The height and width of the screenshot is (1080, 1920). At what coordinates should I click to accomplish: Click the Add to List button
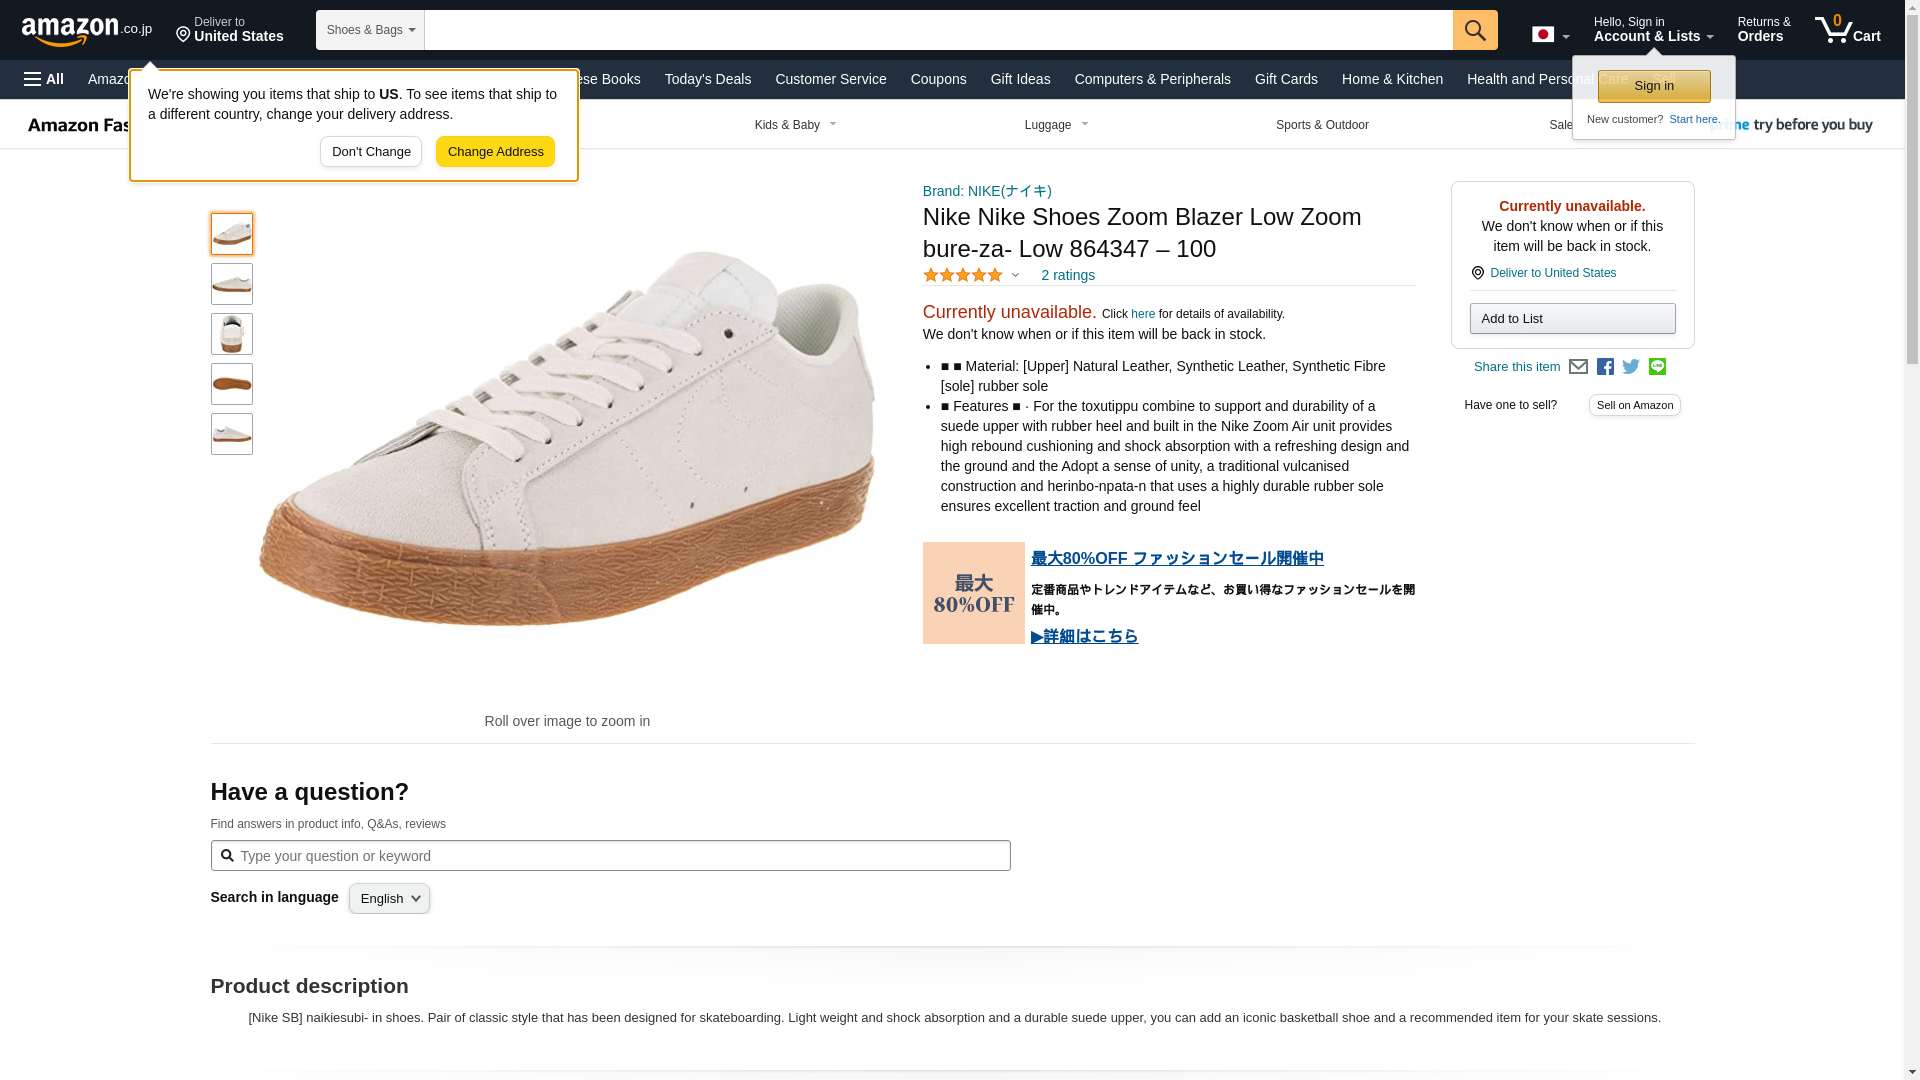coord(1572,319)
